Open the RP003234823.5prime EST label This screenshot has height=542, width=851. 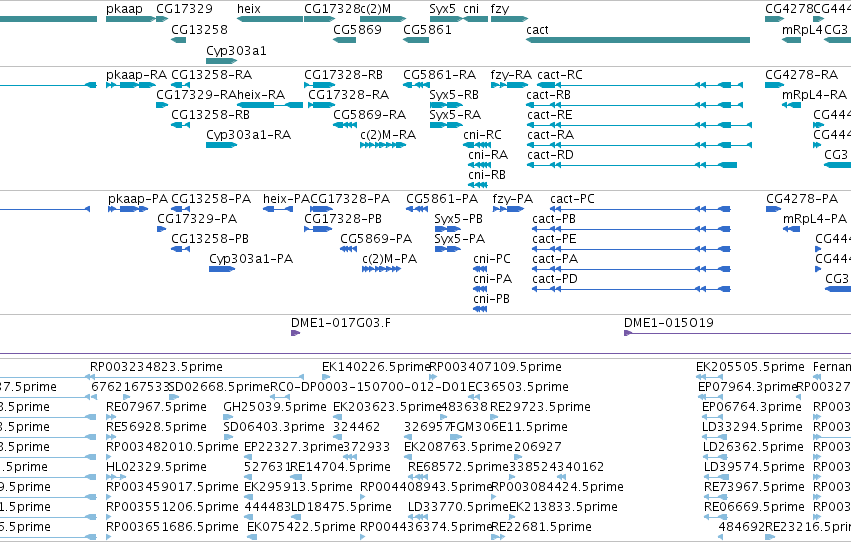click(x=156, y=367)
